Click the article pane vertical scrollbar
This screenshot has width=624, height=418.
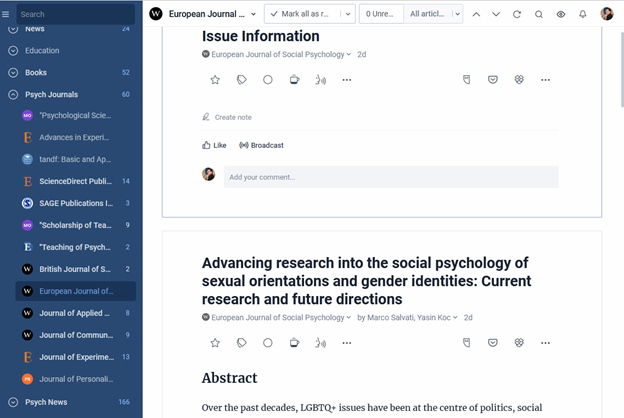click(x=622, y=70)
